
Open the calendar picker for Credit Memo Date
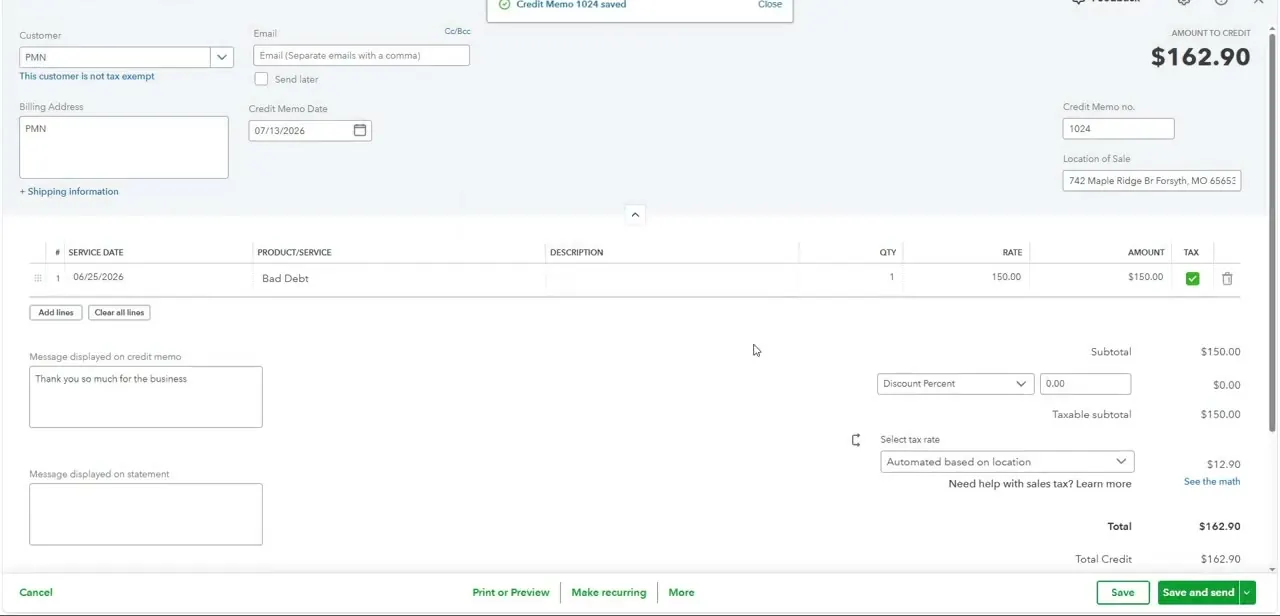pos(360,130)
